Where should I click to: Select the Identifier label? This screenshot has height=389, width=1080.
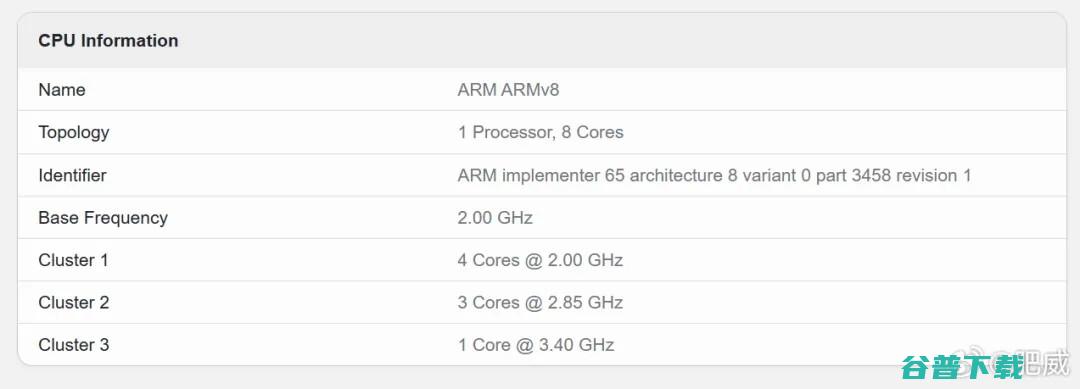72,175
